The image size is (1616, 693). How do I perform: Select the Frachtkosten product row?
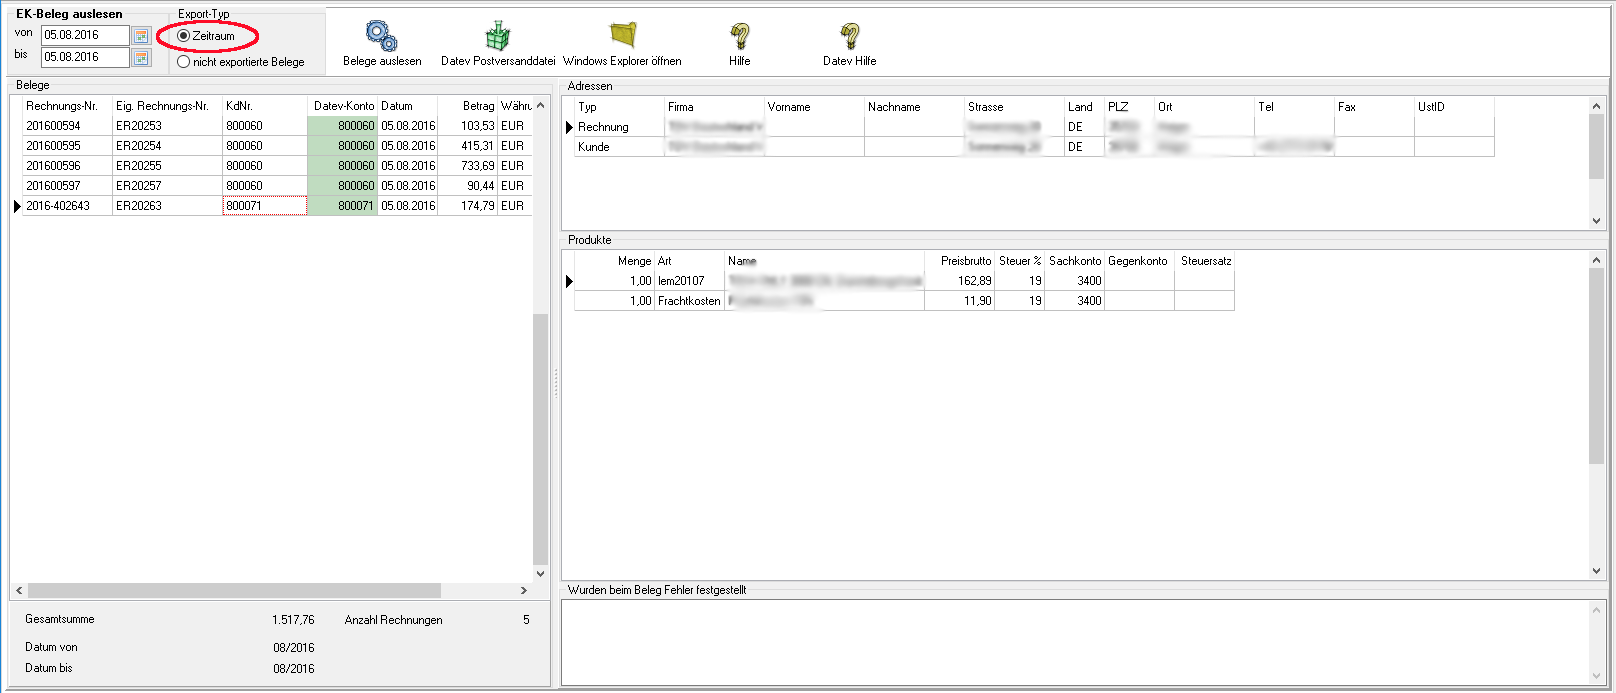point(688,301)
